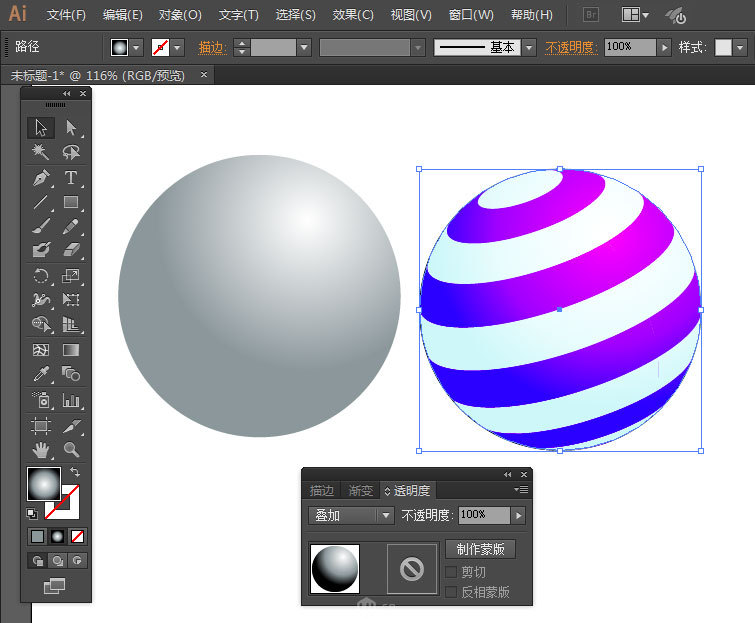755x623 pixels.
Task: Enable the 剪切 clip checkbox
Action: [451, 571]
